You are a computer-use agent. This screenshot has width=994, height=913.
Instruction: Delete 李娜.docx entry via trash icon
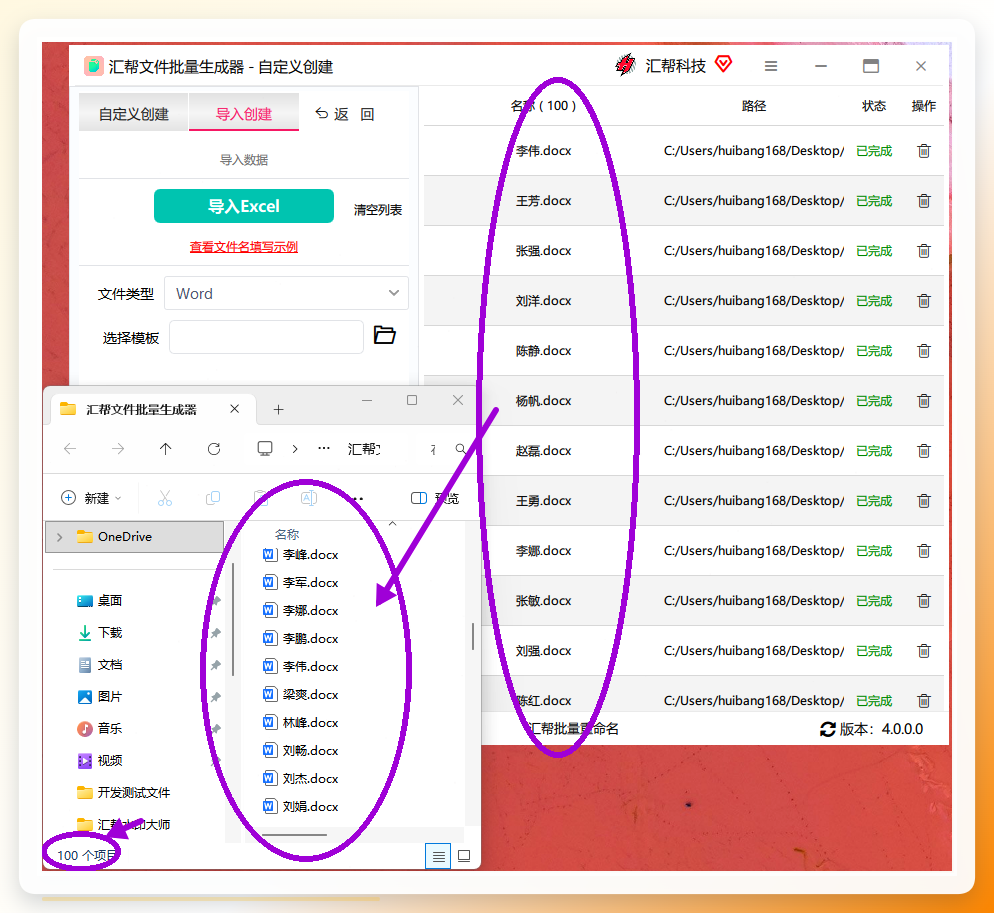tap(924, 551)
